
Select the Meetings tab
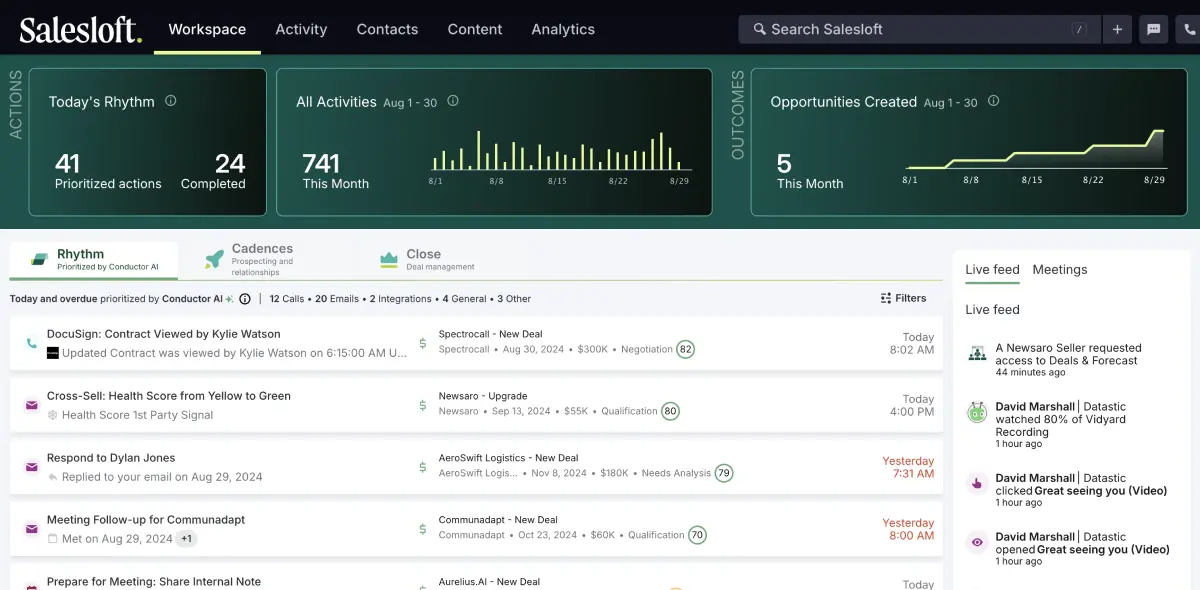[1060, 269]
